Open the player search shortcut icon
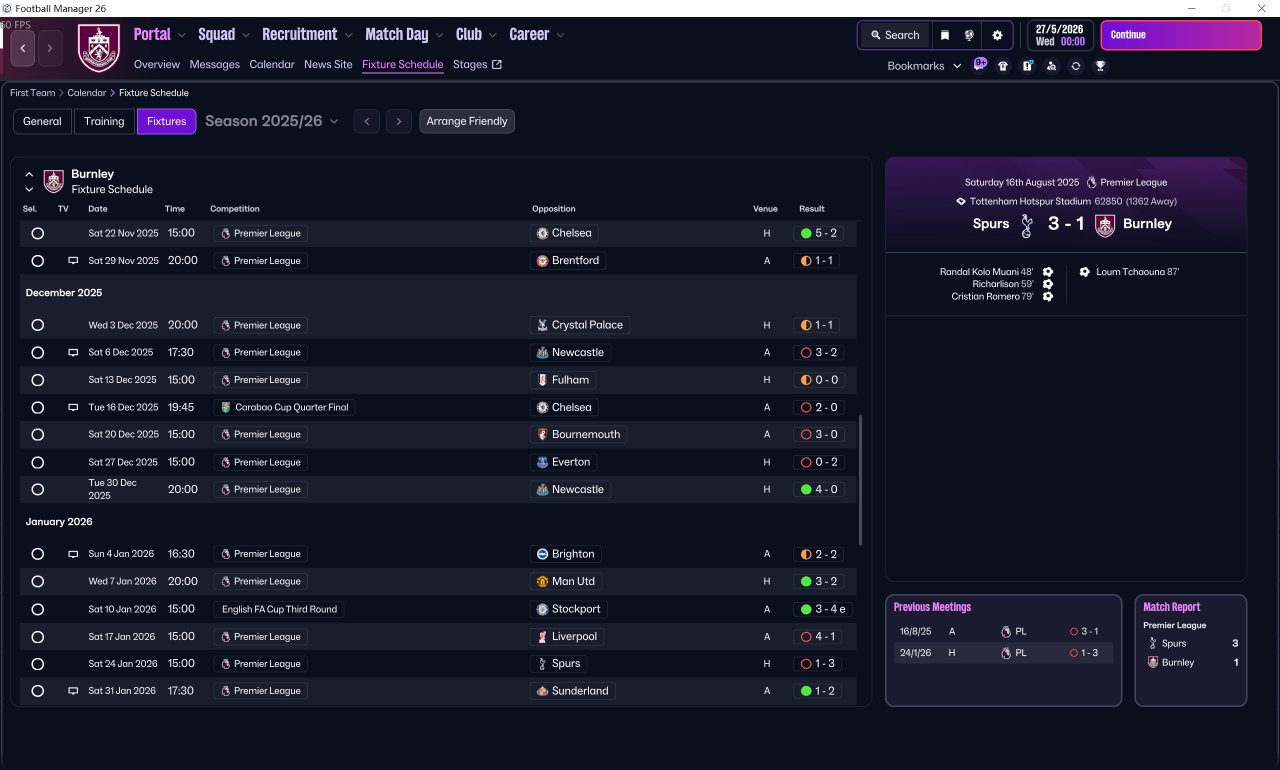 point(1051,66)
